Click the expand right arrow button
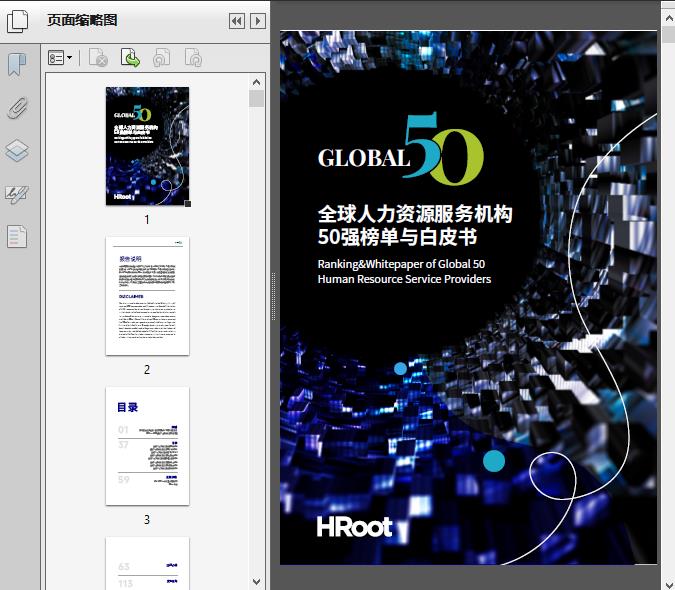 258,21
